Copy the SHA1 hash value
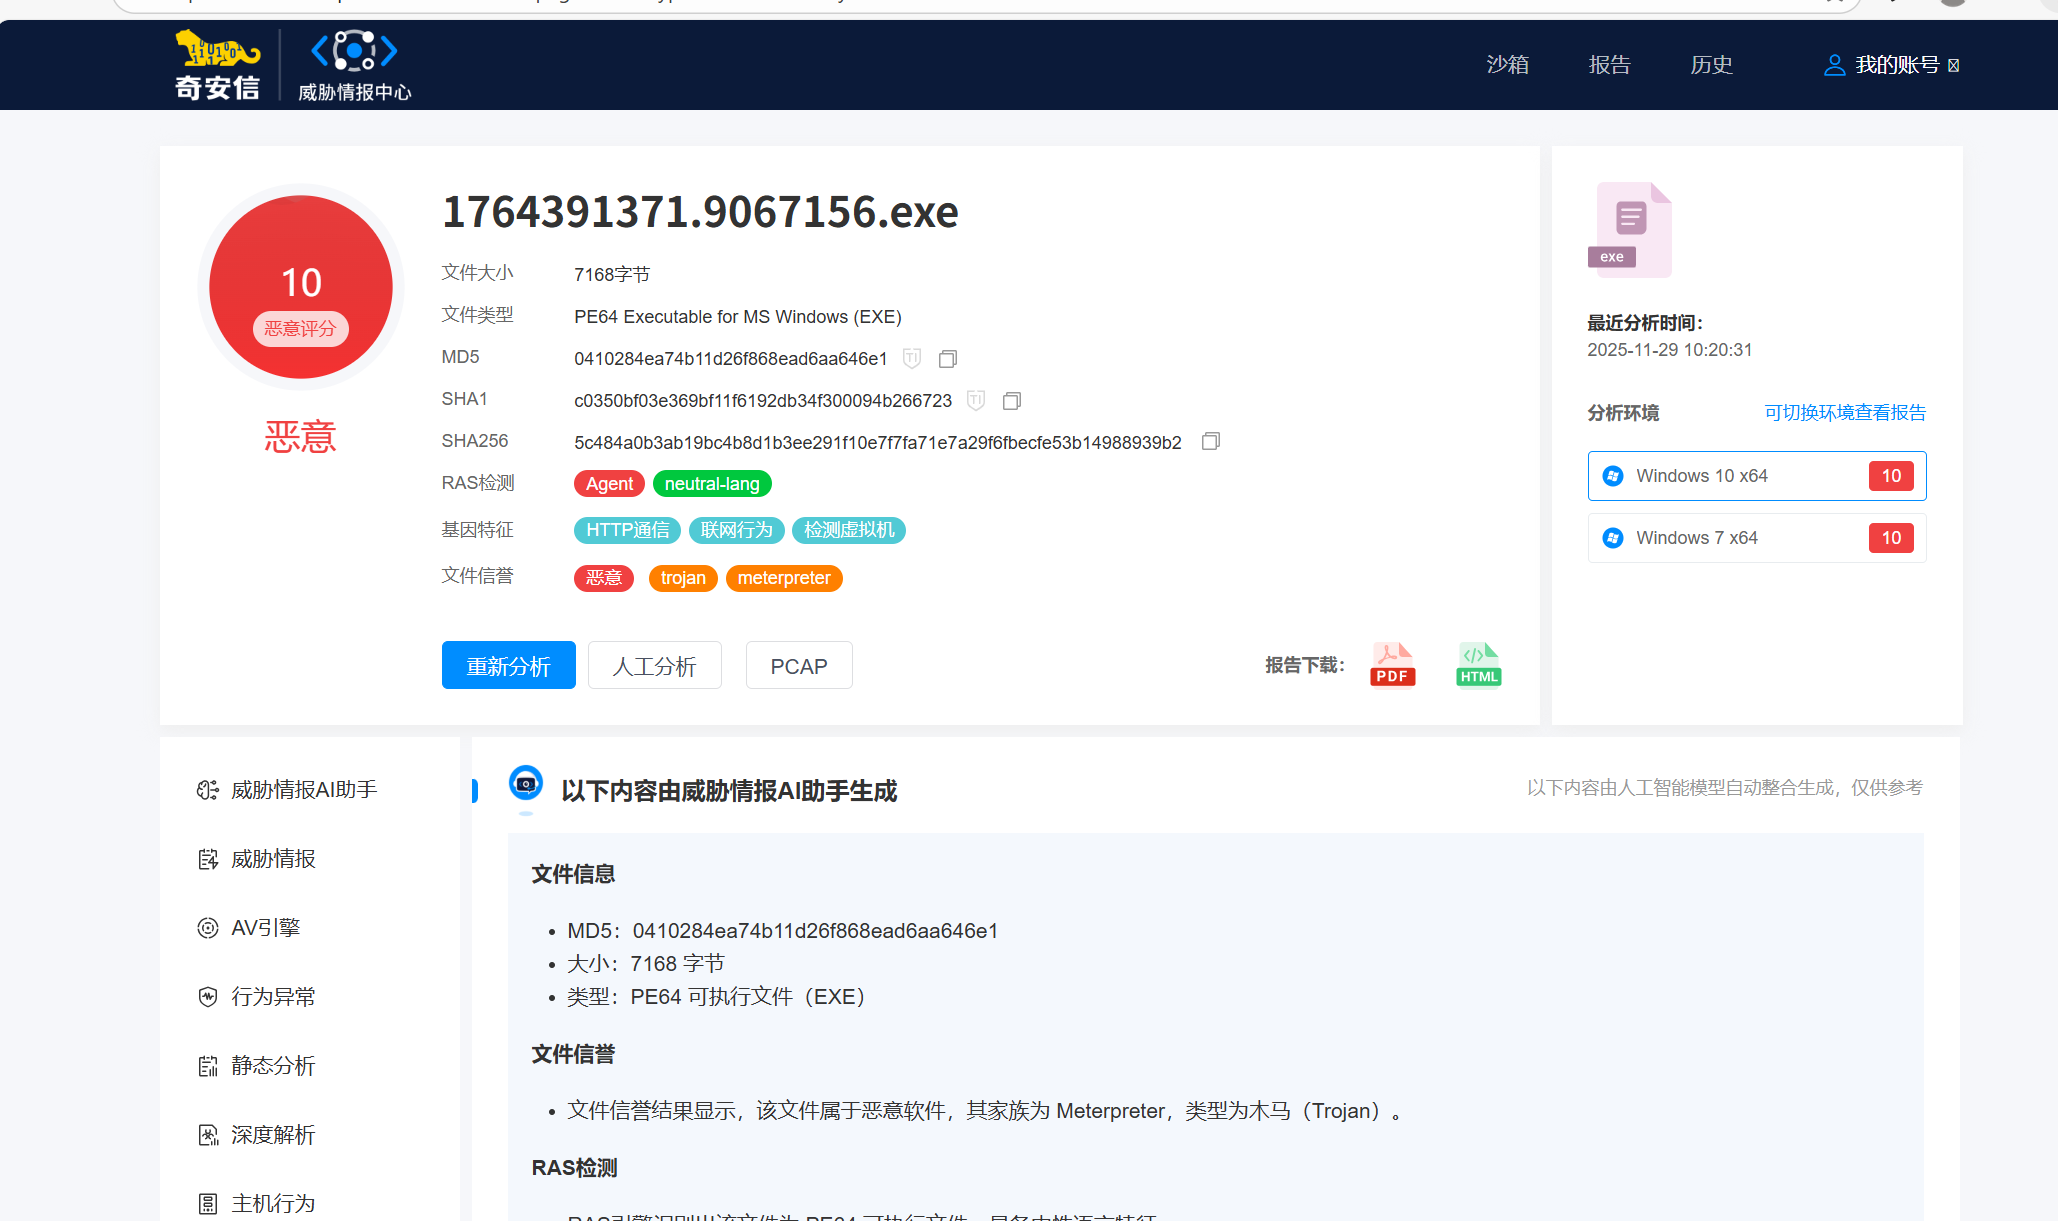The width and height of the screenshot is (2058, 1221). (1012, 400)
